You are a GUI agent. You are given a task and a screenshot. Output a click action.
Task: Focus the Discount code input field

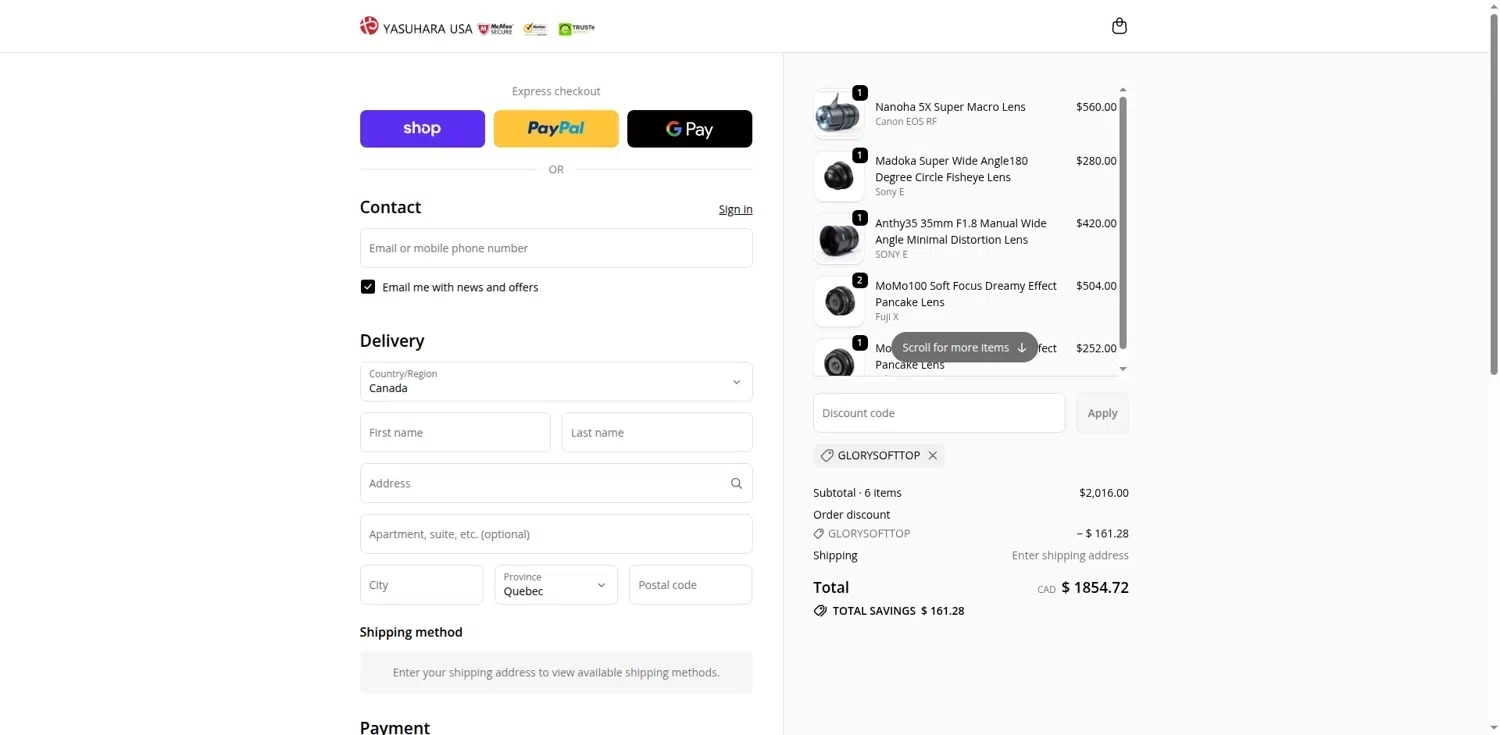[x=939, y=413]
